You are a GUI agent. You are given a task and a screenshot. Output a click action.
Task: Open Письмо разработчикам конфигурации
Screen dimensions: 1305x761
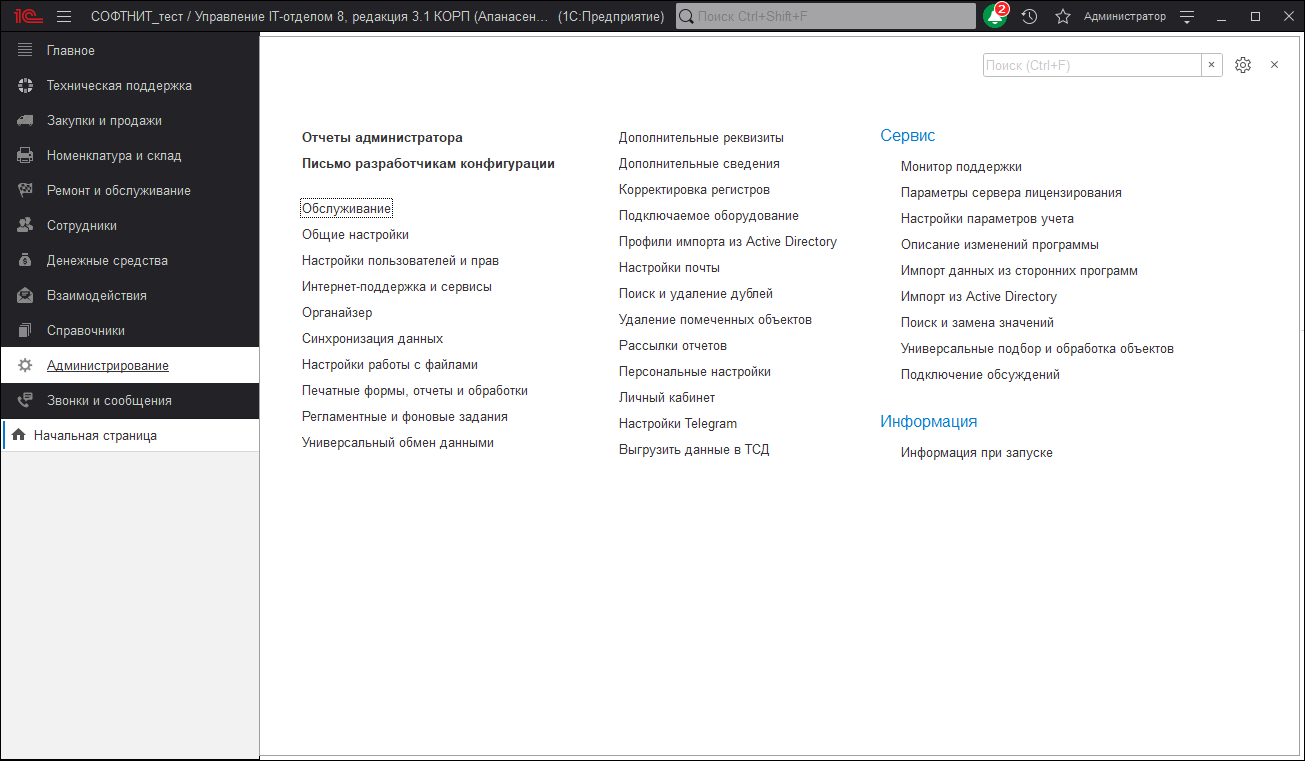(429, 163)
